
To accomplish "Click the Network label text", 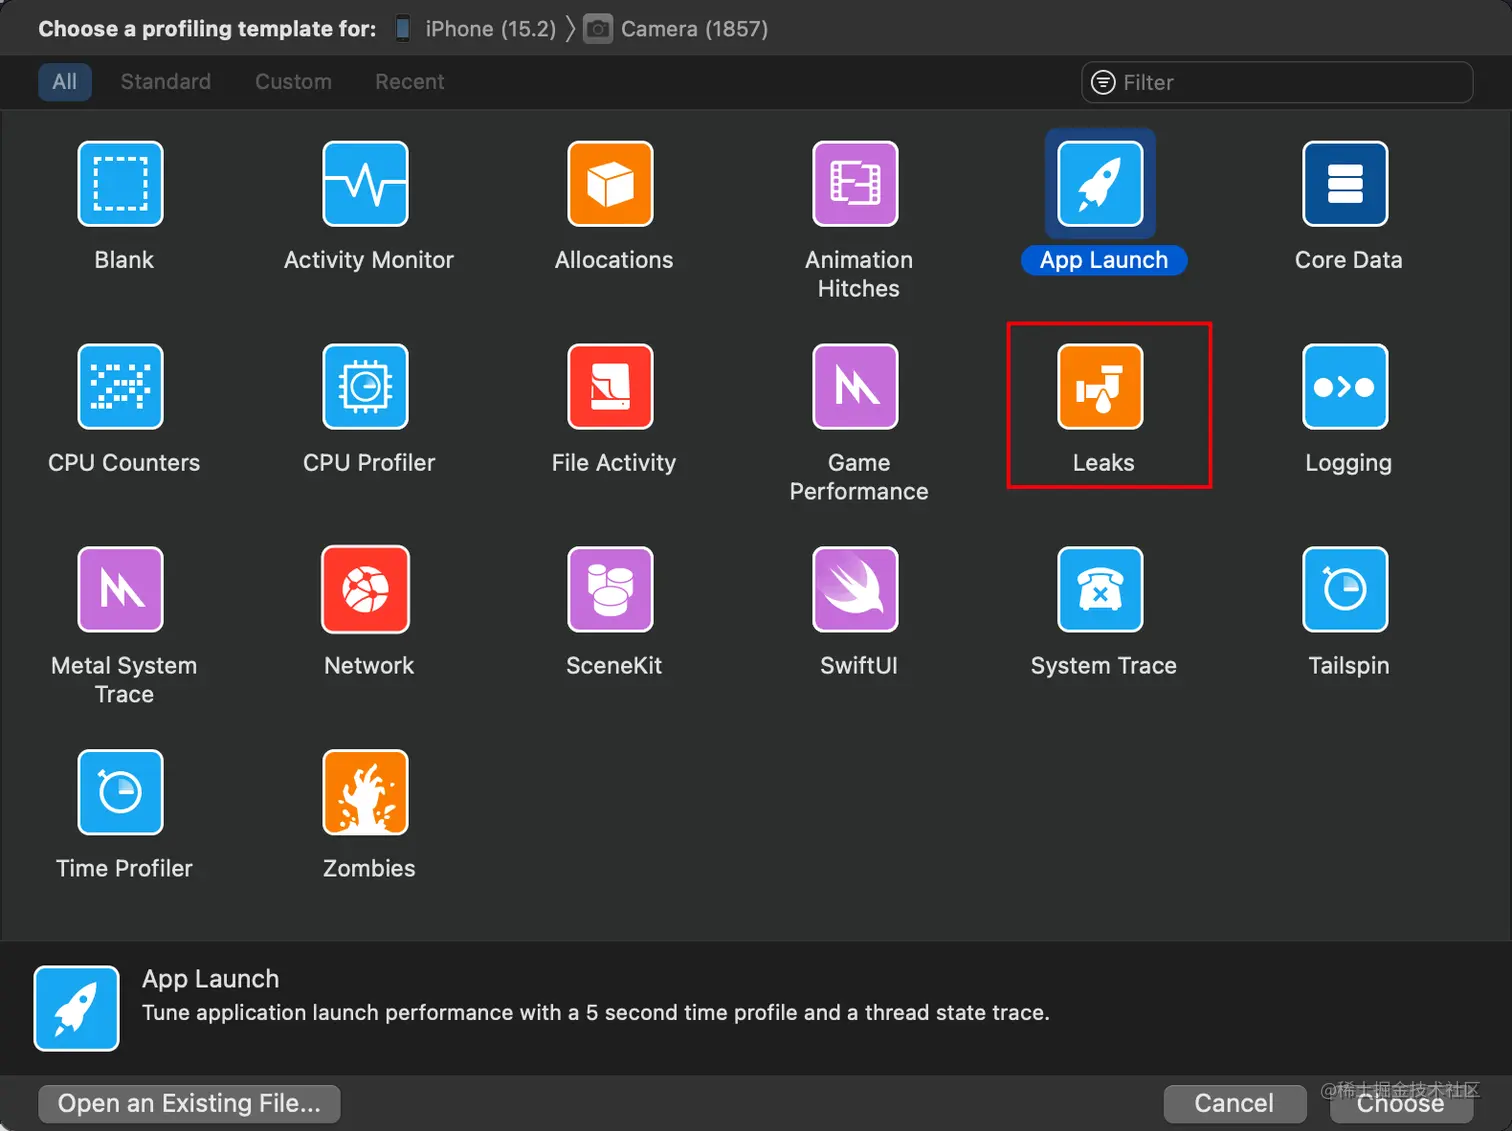I will pos(369,666).
